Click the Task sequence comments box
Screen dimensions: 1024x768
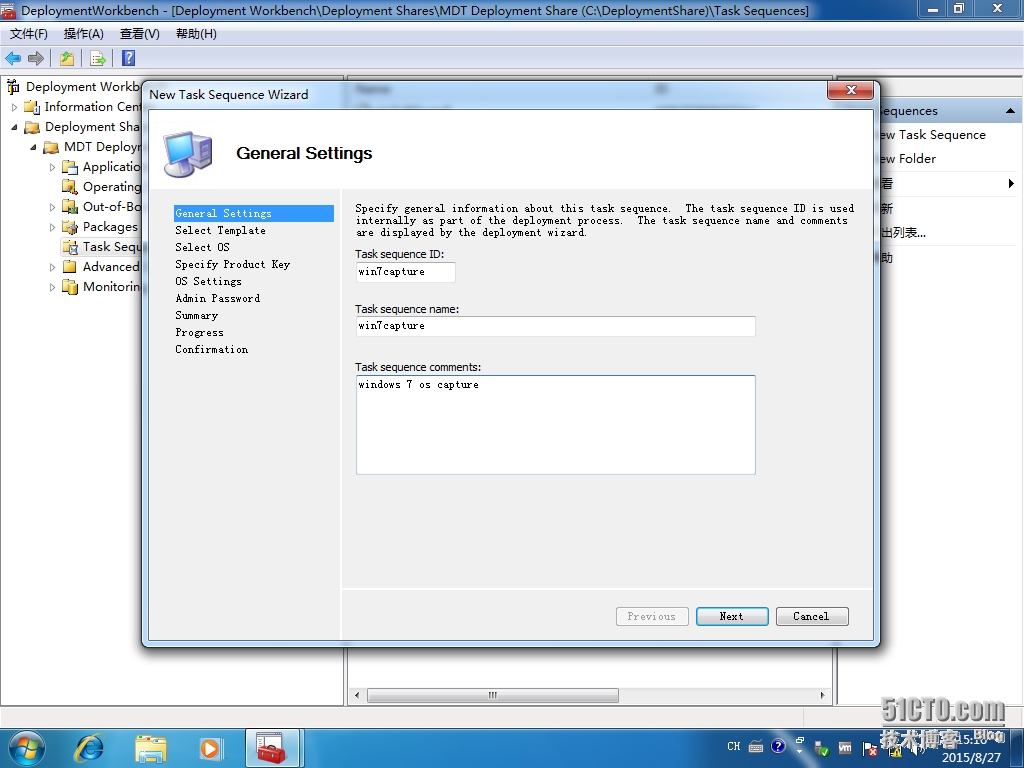tap(556, 424)
